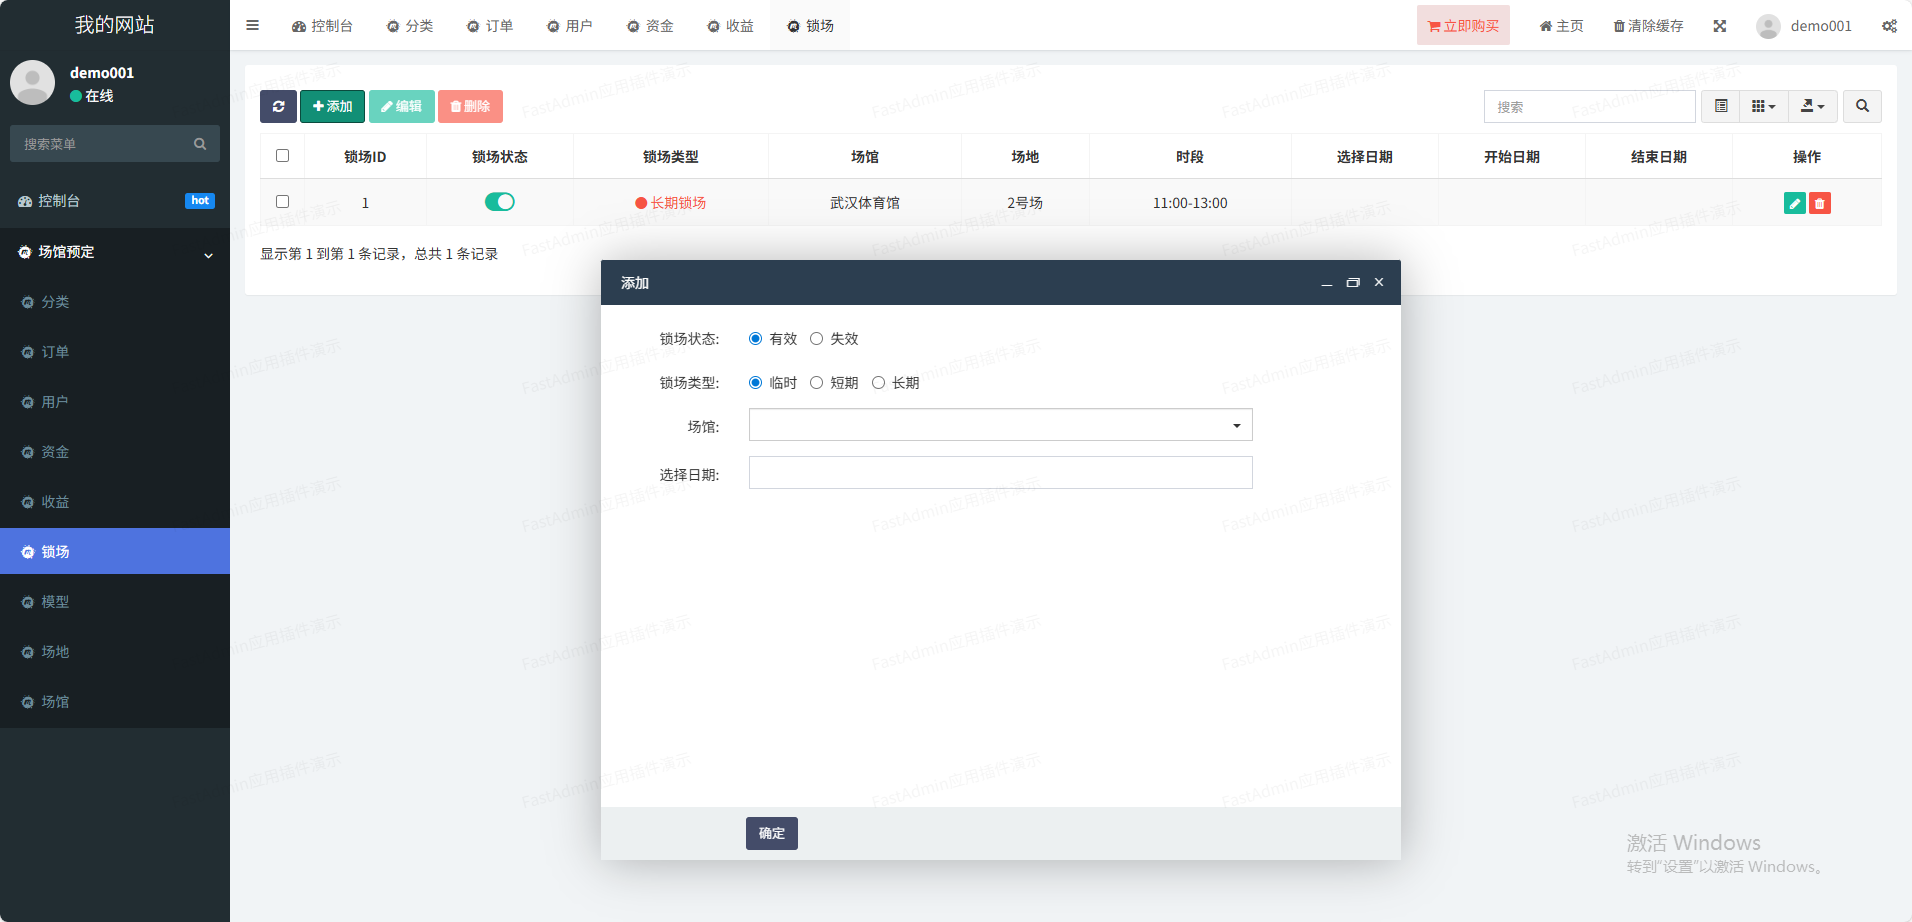
Task: Open the 场馆 dropdown in add dialog
Action: [x=1000, y=425]
